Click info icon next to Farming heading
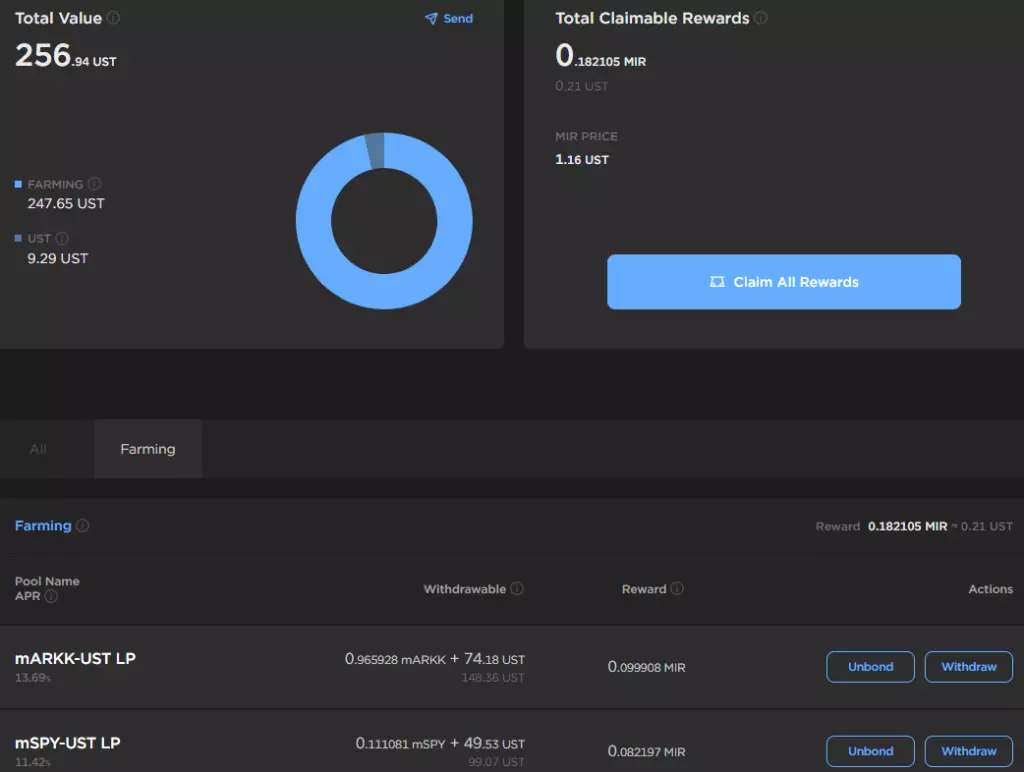Viewport: 1024px width, 772px height. [83, 526]
